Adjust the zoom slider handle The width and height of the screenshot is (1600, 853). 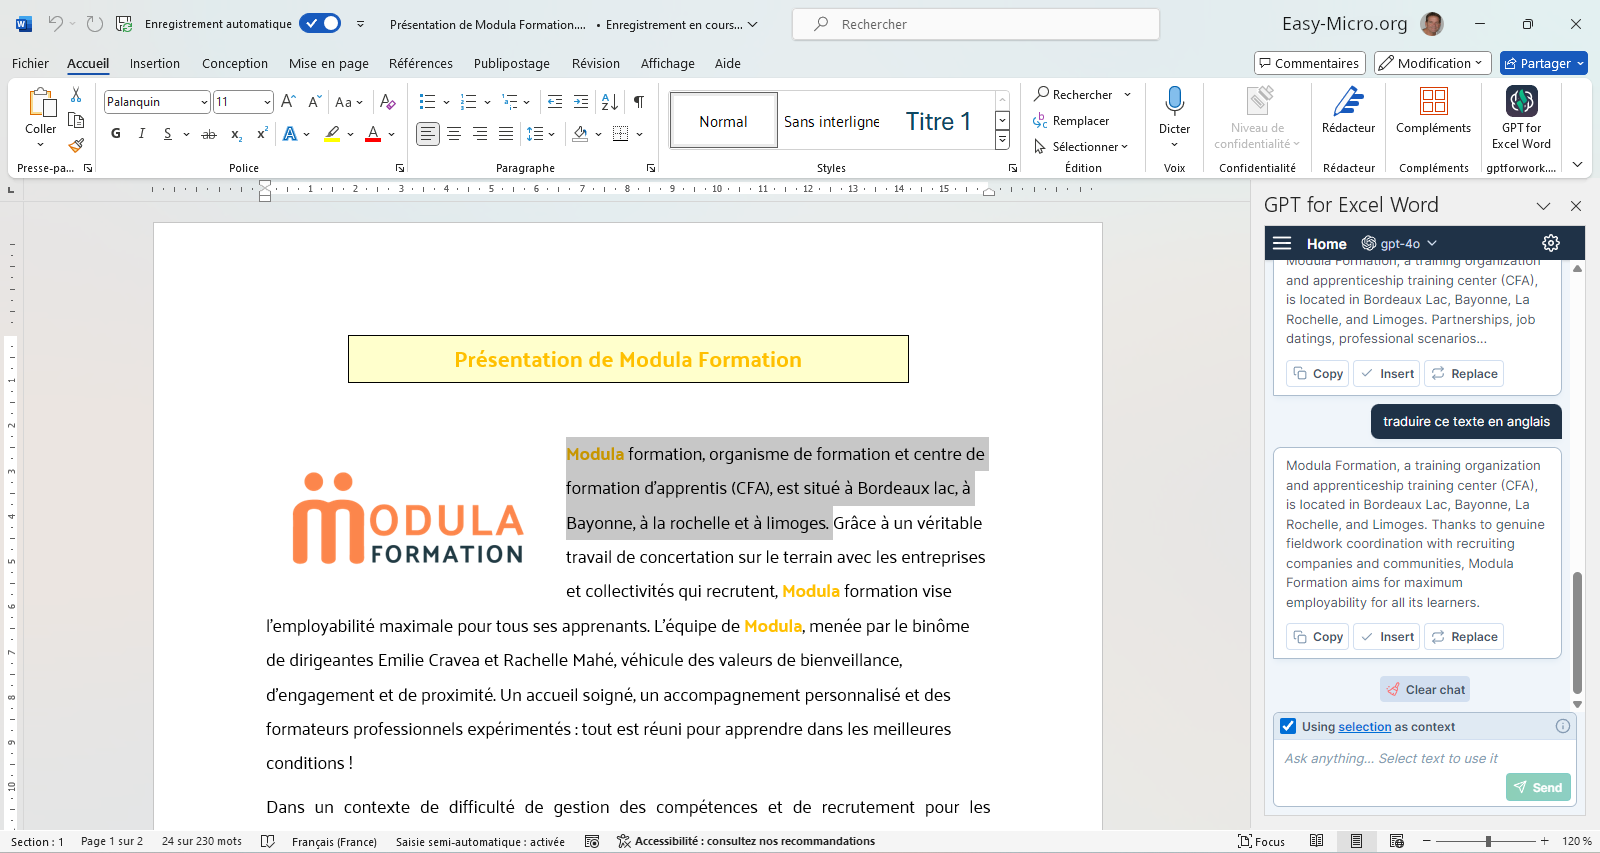(1488, 841)
